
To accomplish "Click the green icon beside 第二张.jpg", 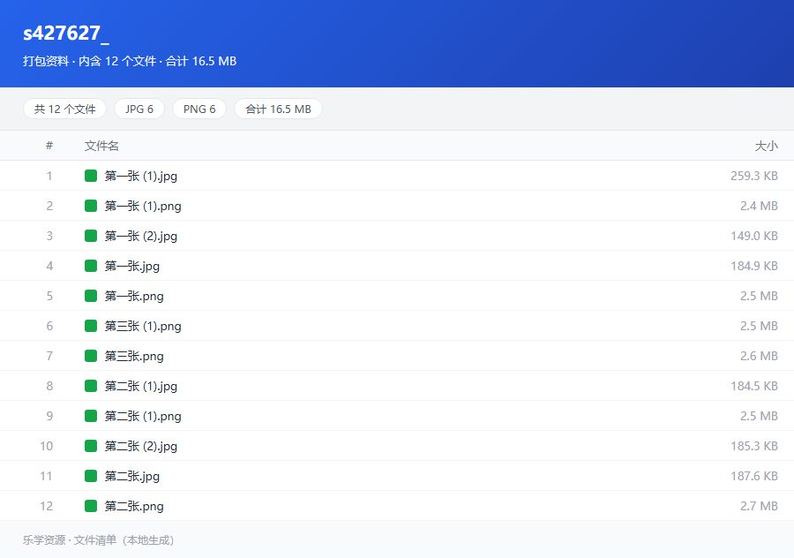I will coord(91,476).
